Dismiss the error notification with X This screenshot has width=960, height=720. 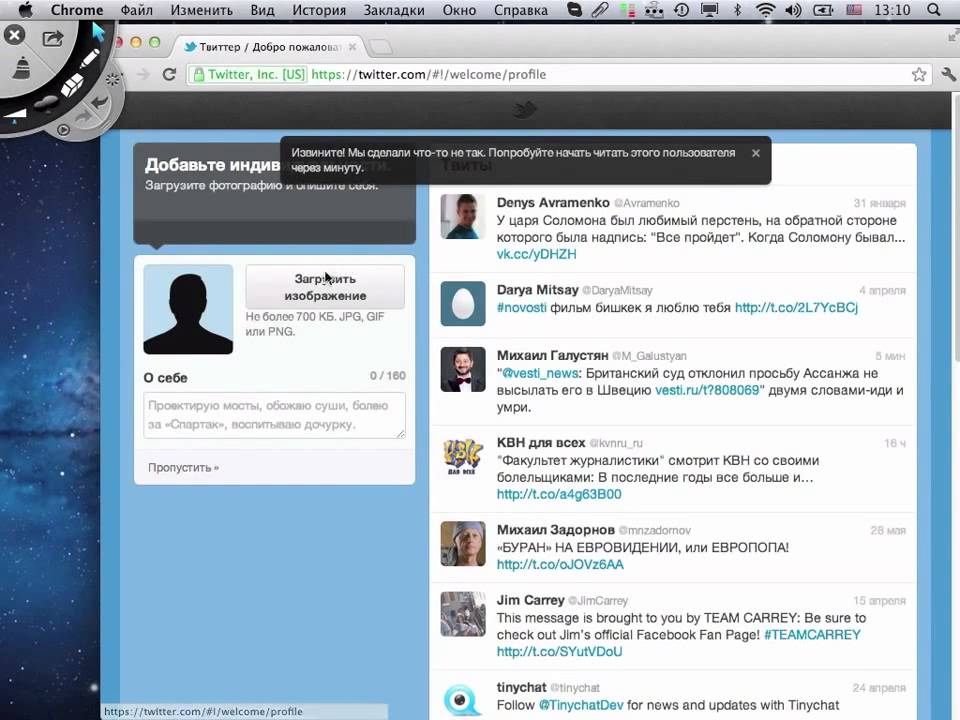(x=756, y=153)
